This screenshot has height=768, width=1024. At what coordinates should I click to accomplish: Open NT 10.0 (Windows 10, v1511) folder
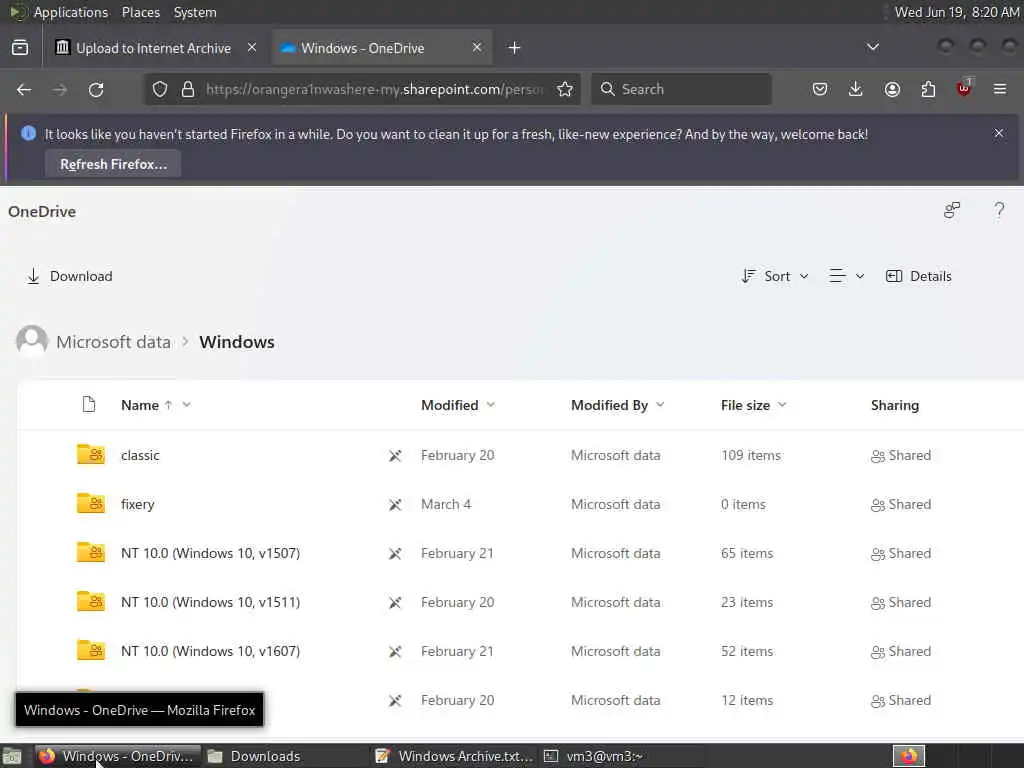click(x=210, y=602)
